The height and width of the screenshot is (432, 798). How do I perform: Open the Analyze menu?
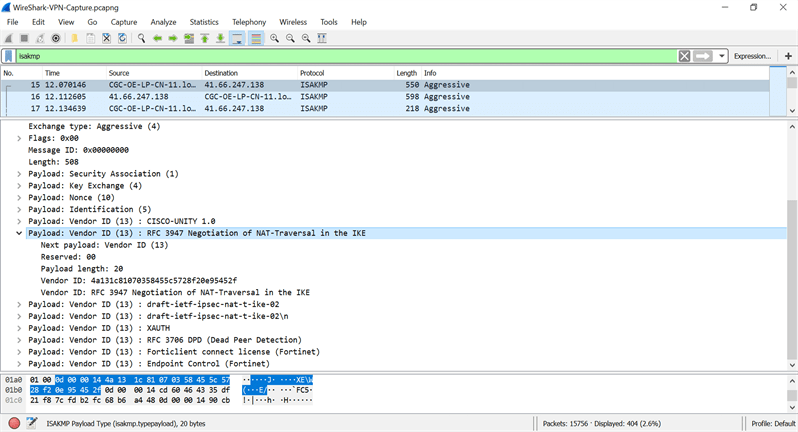pos(163,22)
